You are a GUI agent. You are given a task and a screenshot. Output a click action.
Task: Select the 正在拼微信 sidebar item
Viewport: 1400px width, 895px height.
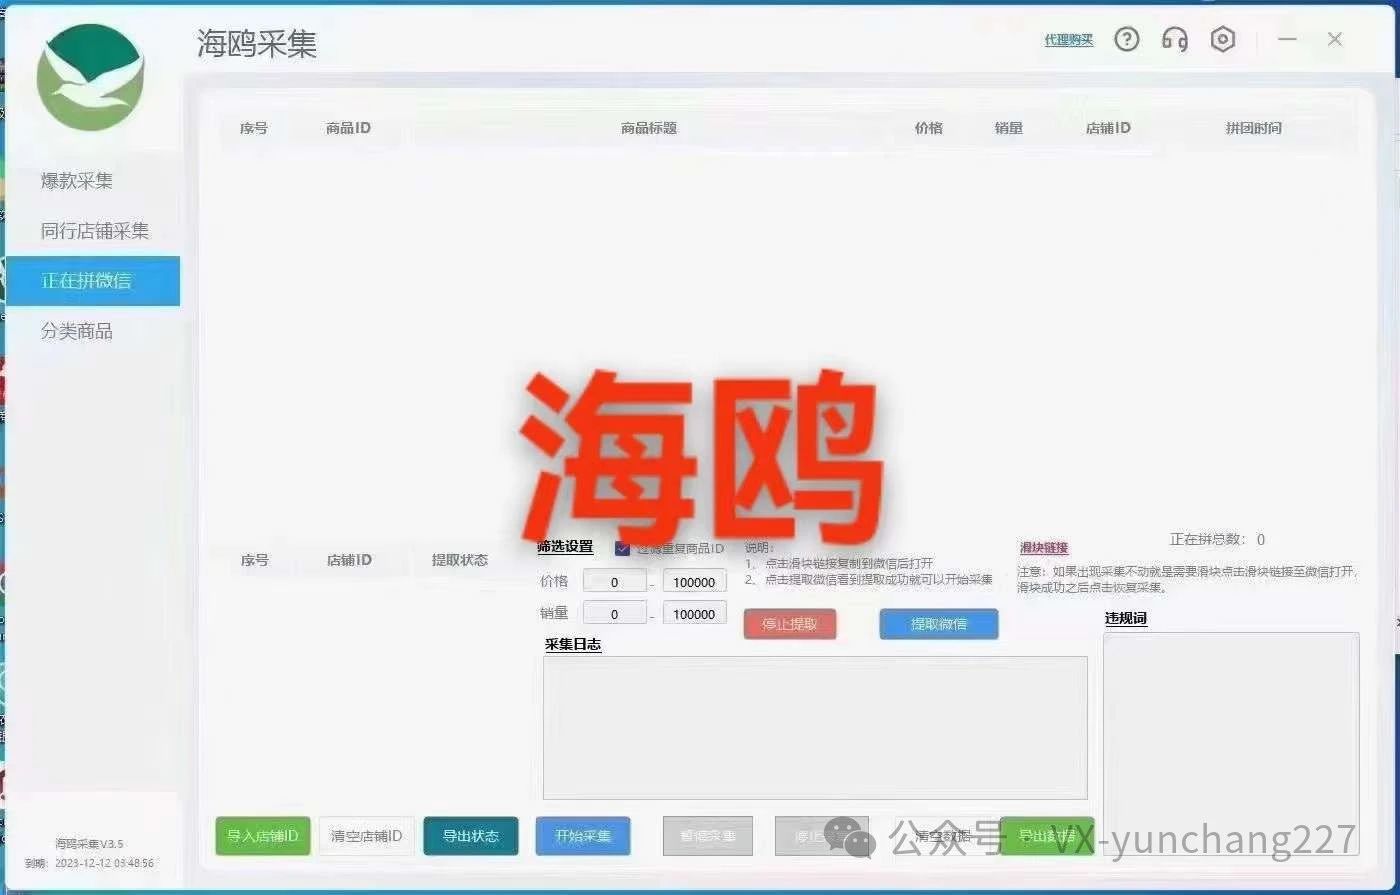click(92, 281)
